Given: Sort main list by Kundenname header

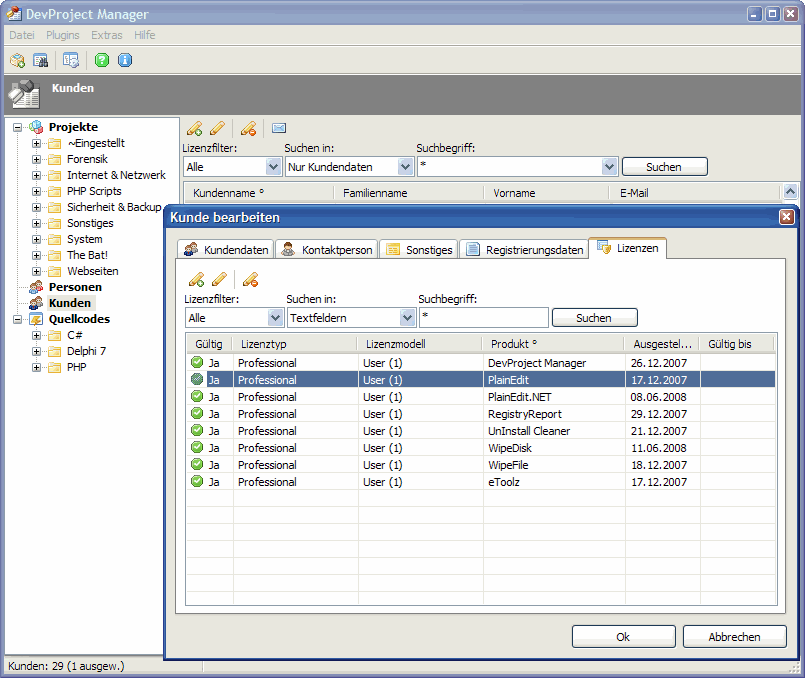Looking at the screenshot, I should point(259,193).
